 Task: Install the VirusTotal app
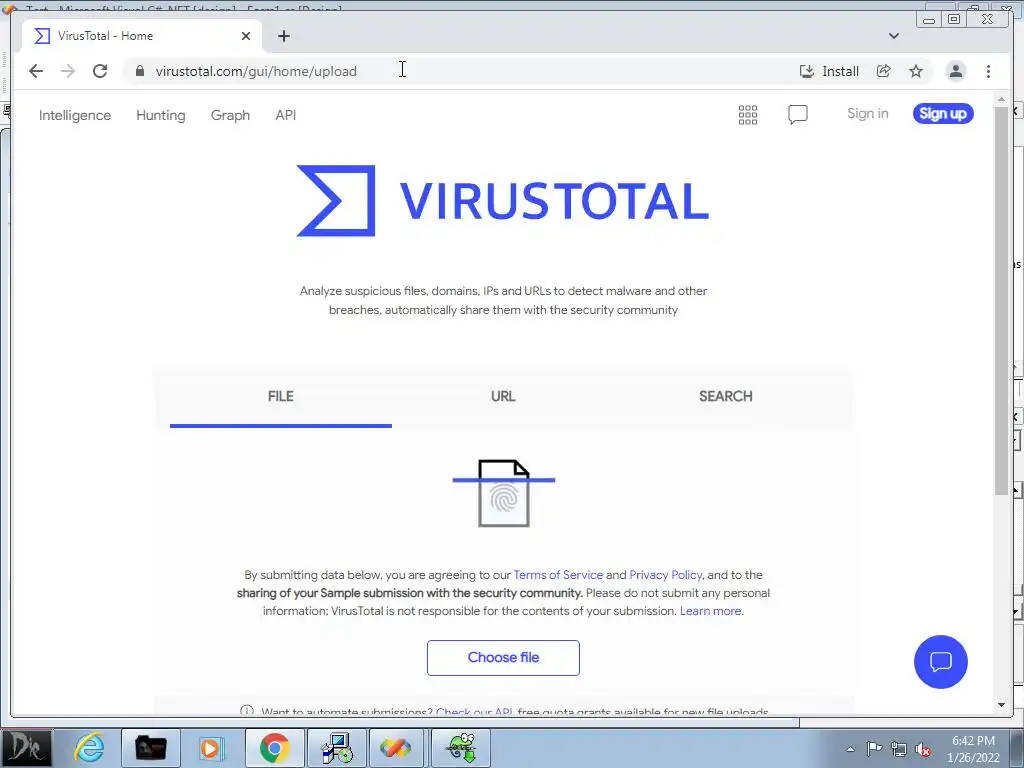(829, 71)
